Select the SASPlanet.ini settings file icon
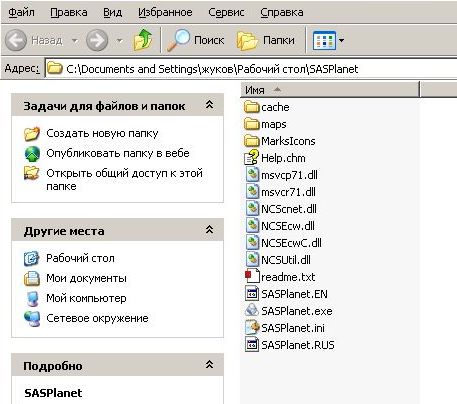The image size is (457, 404). [x=252, y=328]
